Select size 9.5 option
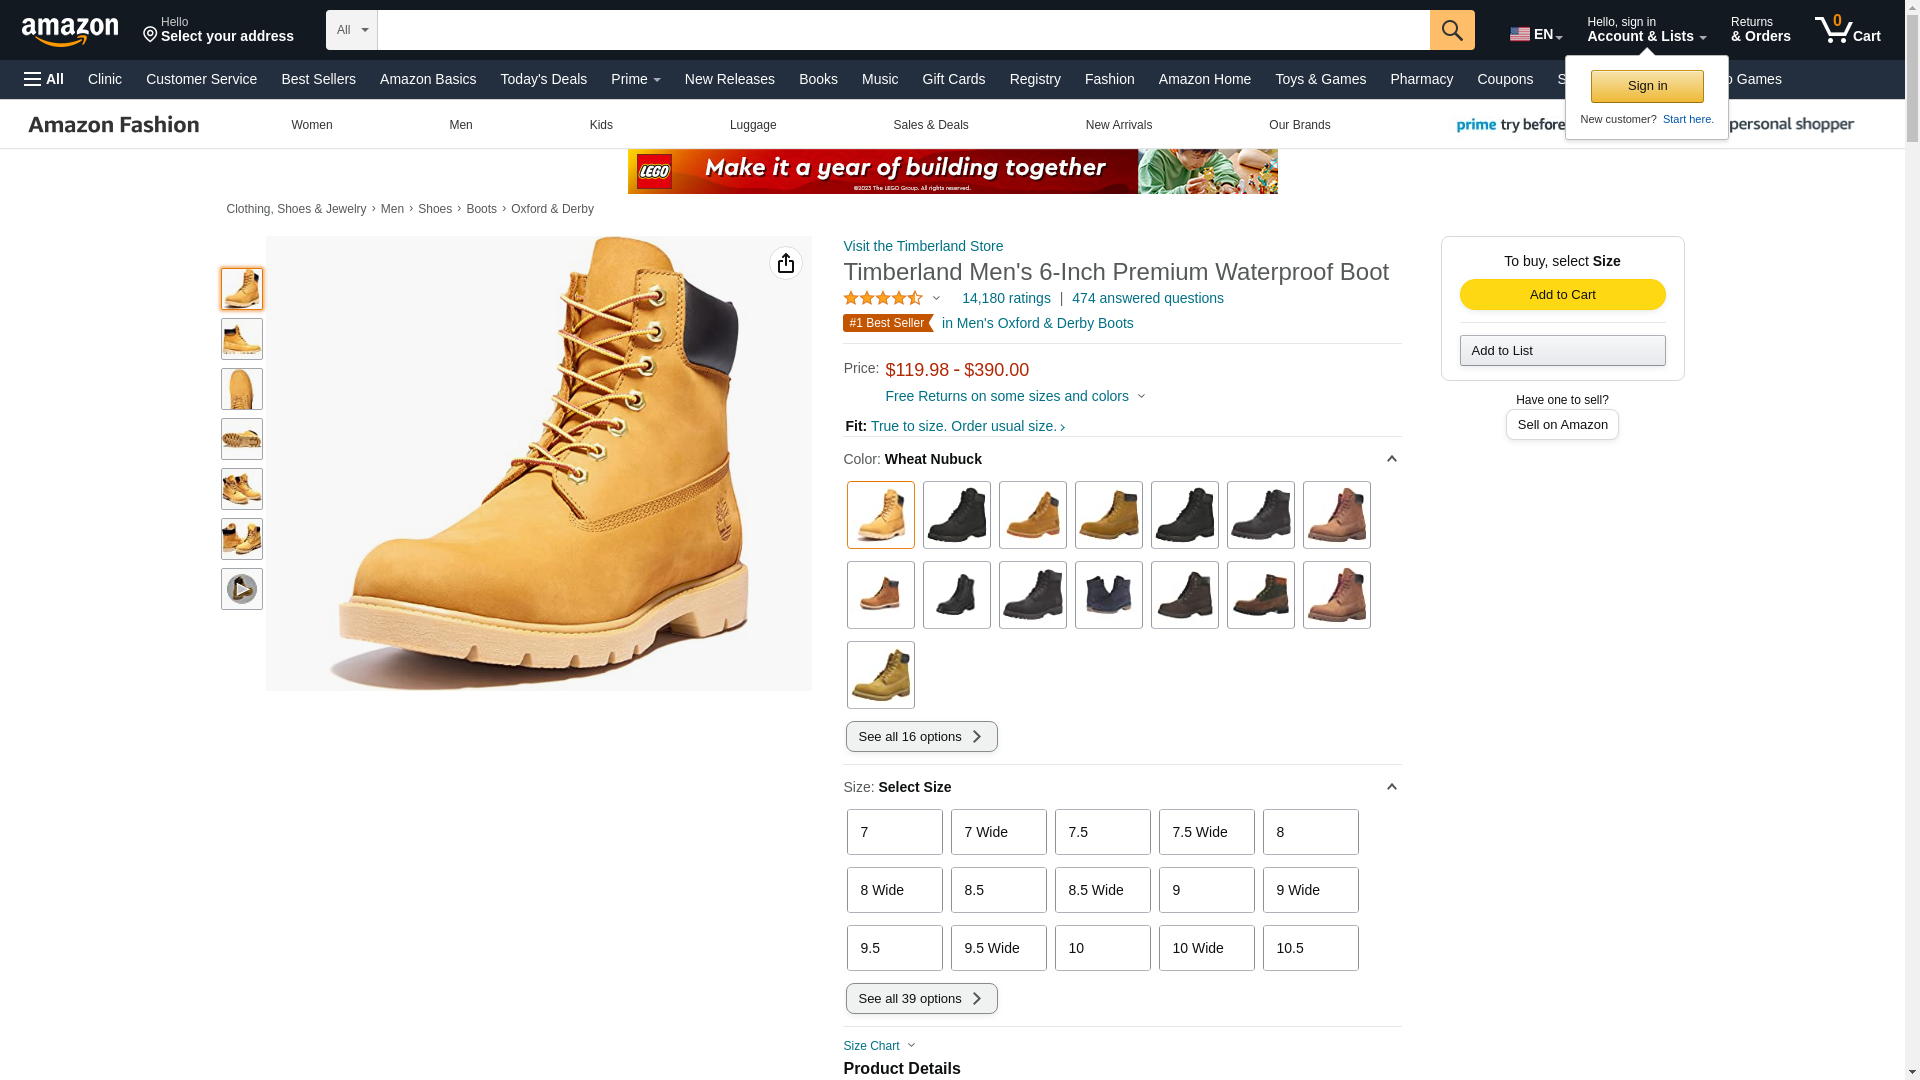The width and height of the screenshot is (1920, 1080). [x=894, y=948]
